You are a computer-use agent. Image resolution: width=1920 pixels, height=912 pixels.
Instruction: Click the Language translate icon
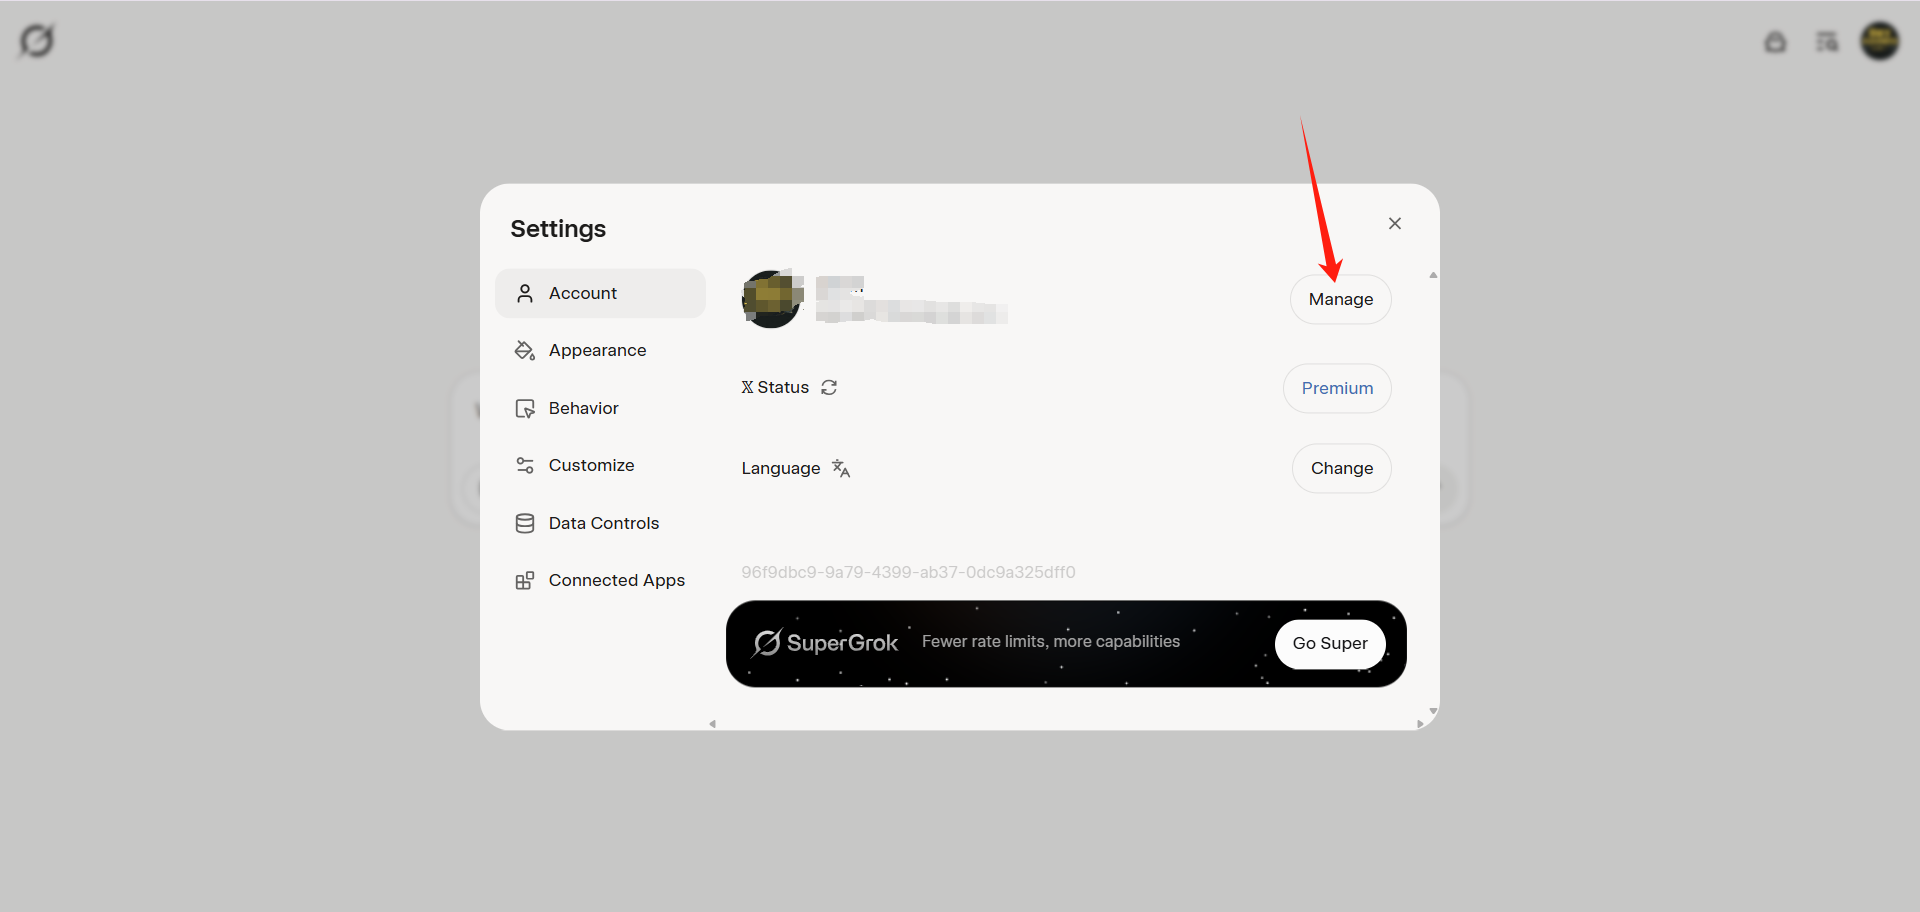pyautogui.click(x=841, y=468)
